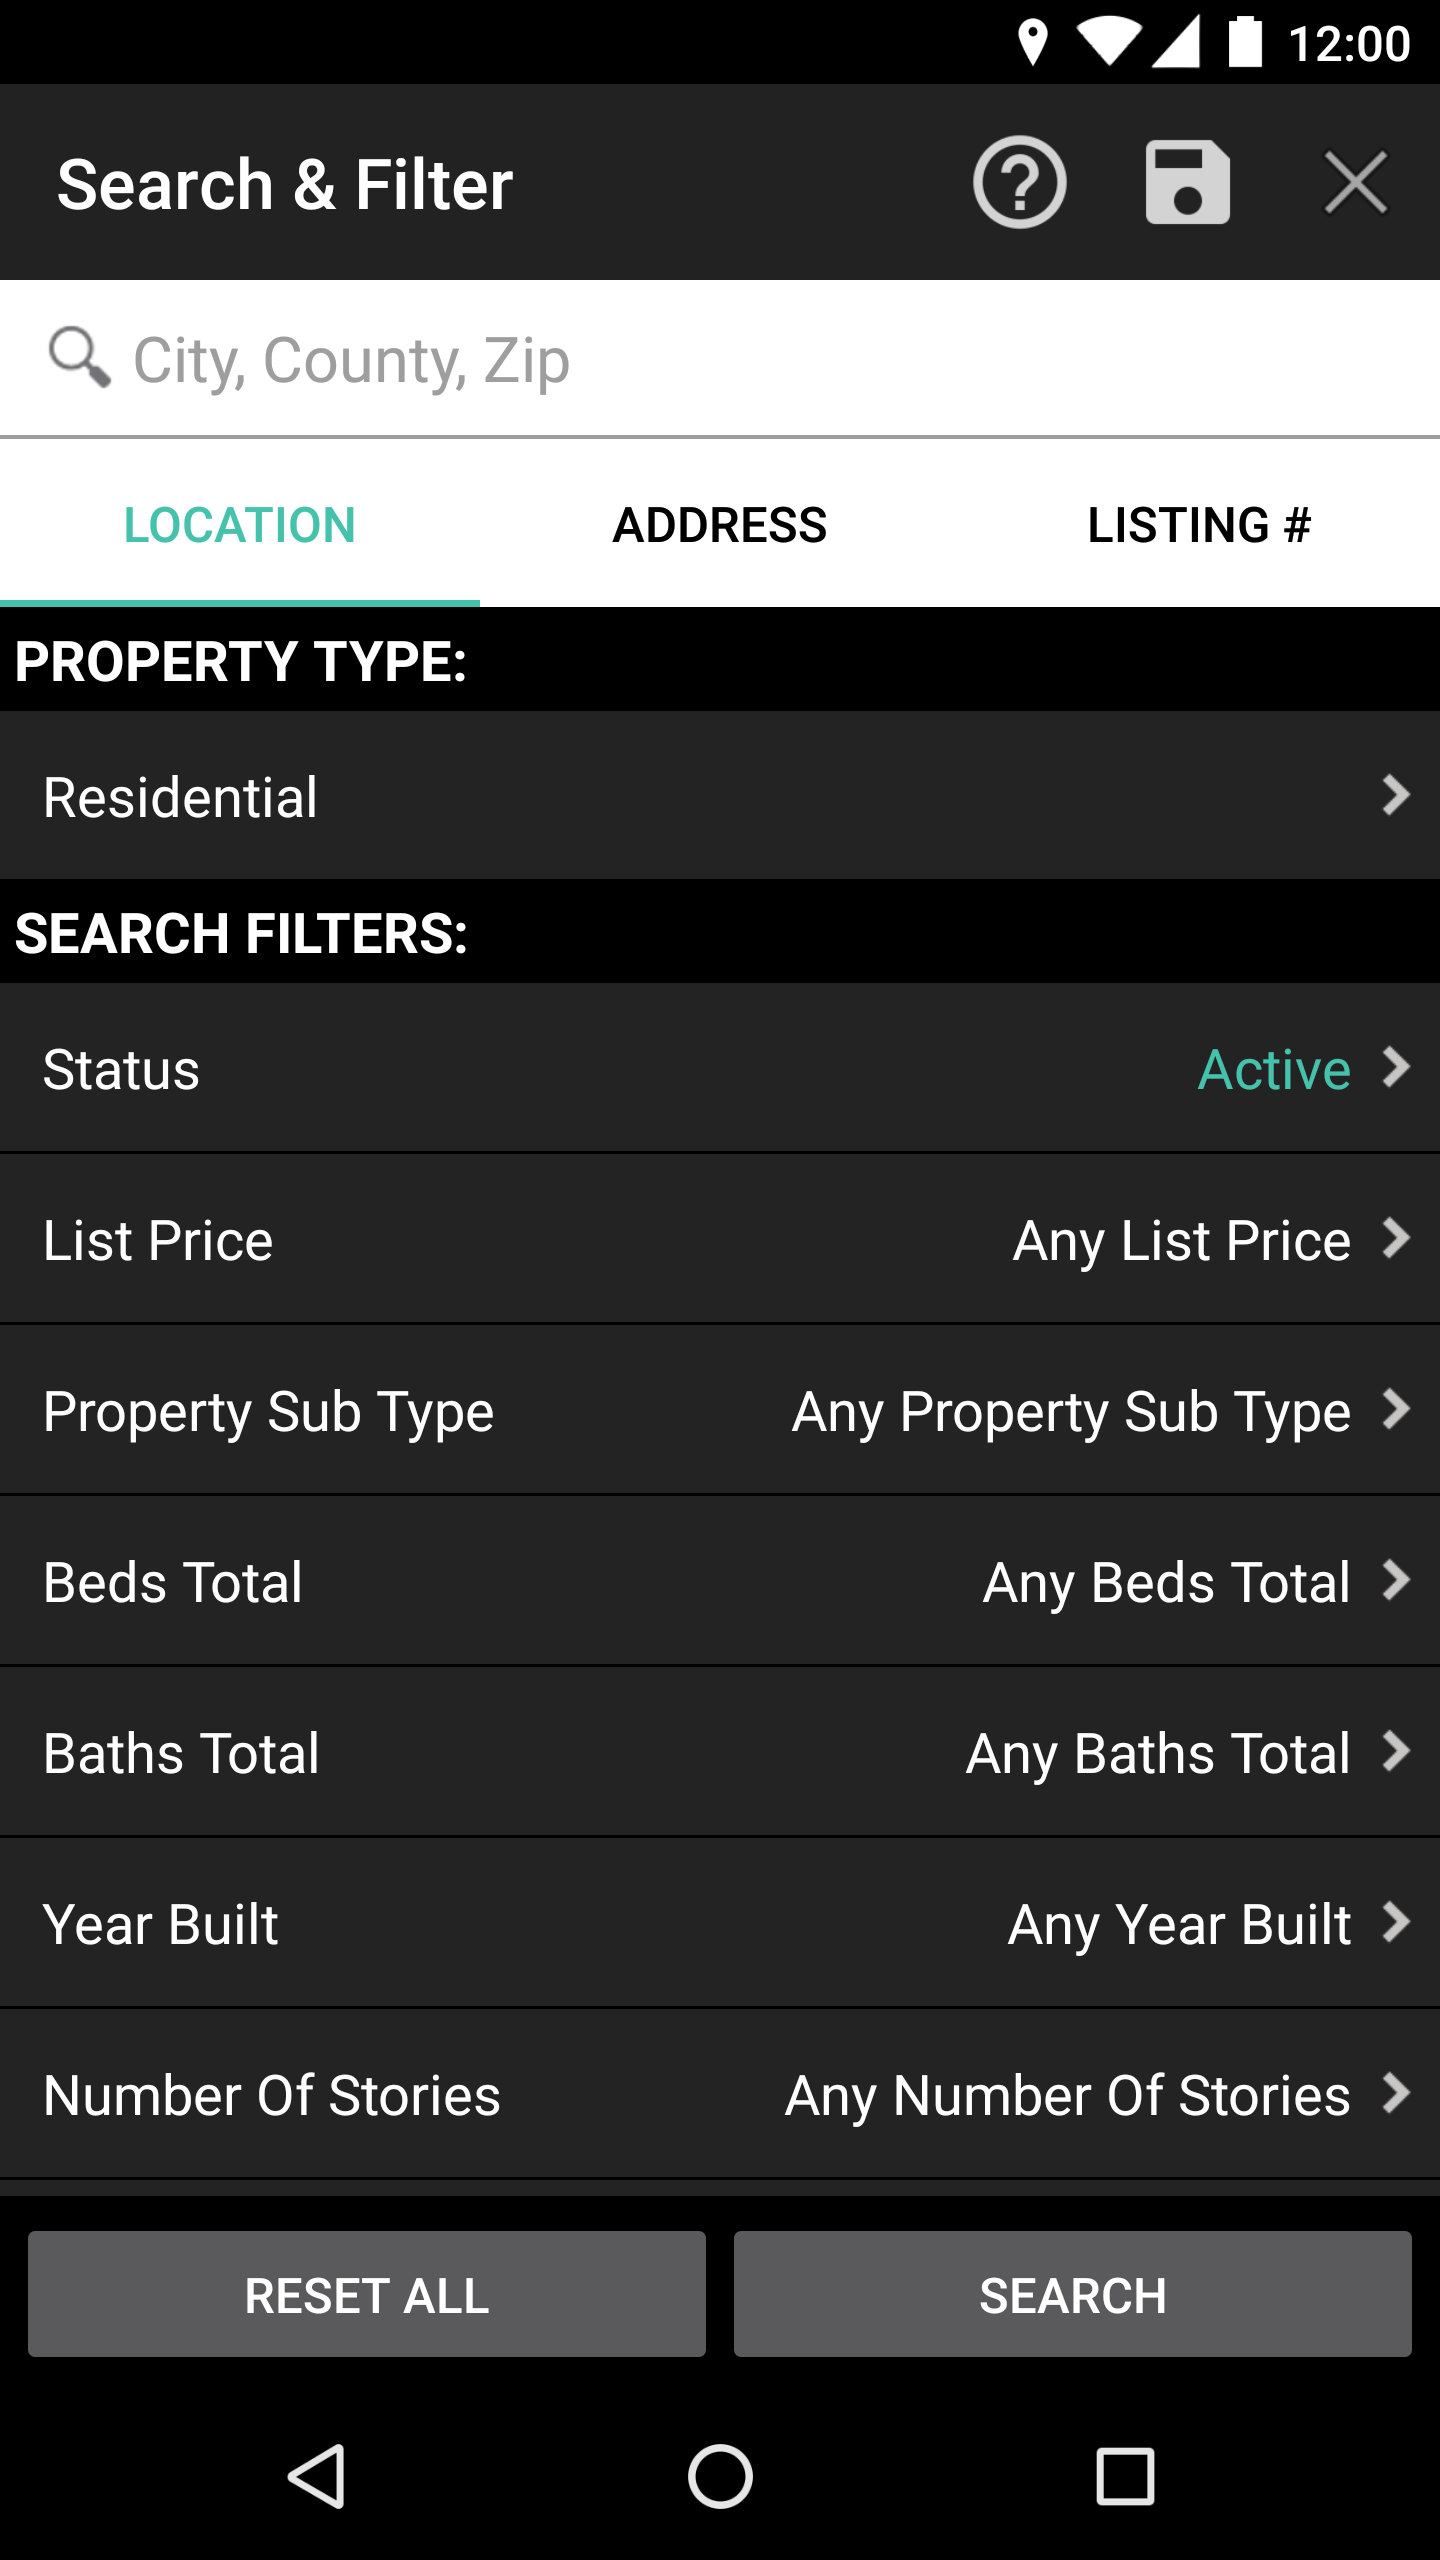Open the Beds Total filter row
The image size is (1440, 2560).
pos(720,1582)
